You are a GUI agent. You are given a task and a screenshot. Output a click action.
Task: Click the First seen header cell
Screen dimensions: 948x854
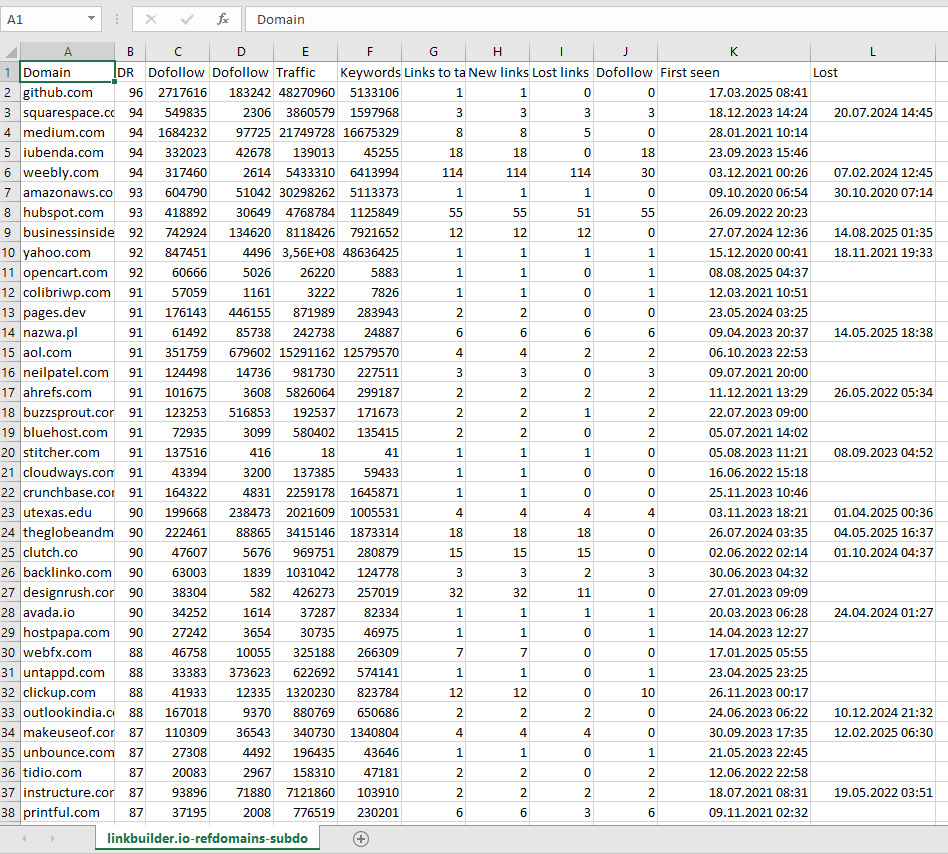pos(733,72)
